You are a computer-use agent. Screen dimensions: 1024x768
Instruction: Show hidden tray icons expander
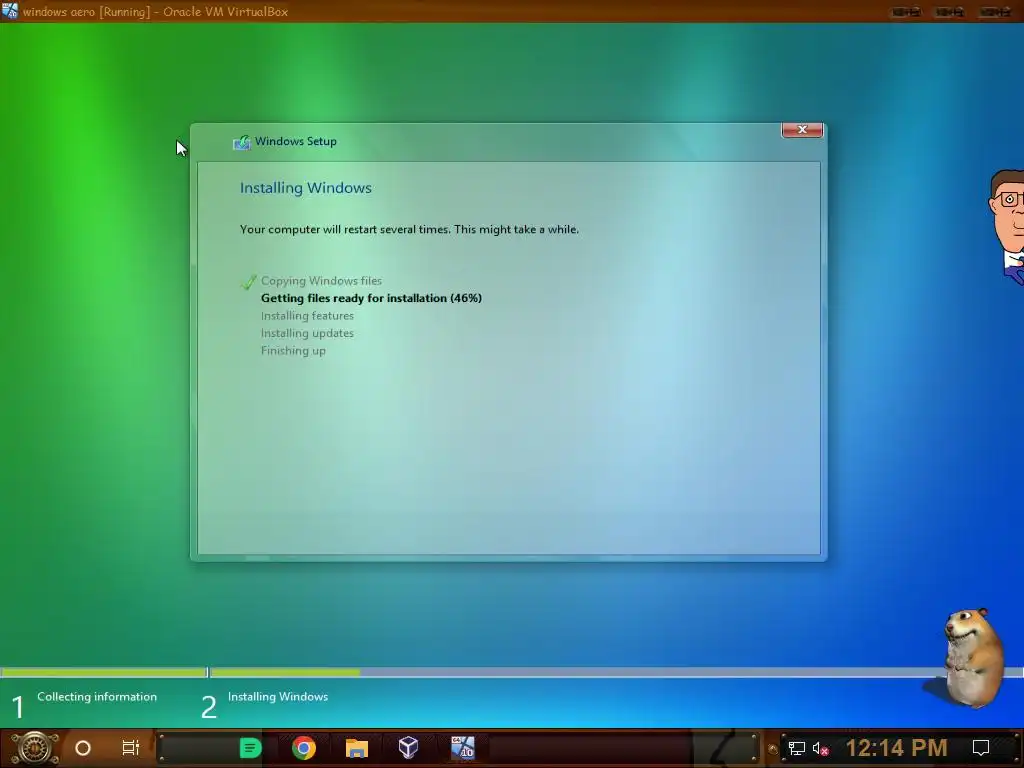pos(773,749)
